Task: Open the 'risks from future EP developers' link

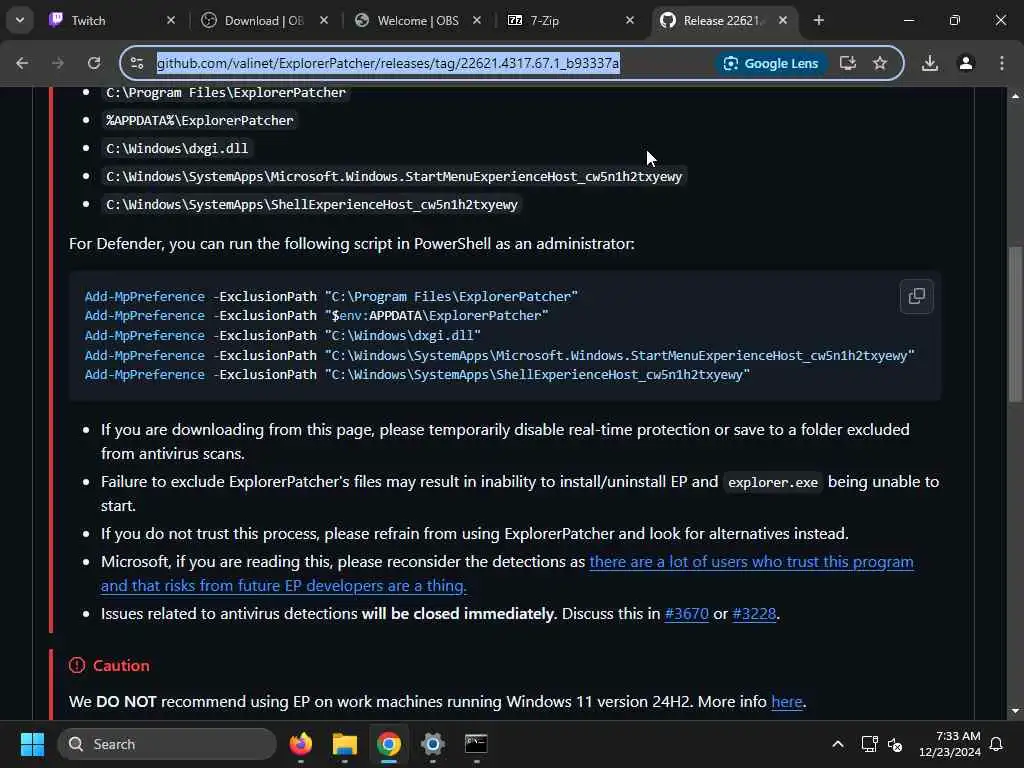Action: point(283,586)
